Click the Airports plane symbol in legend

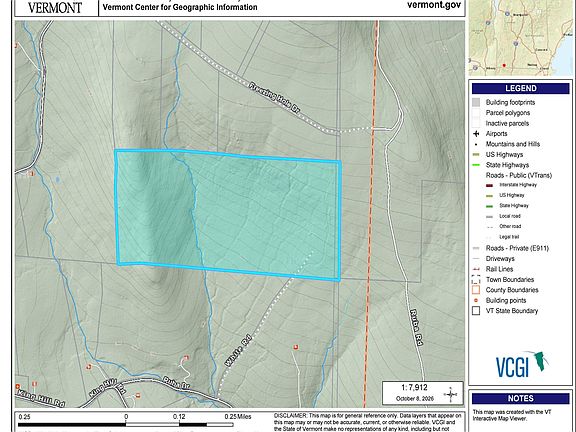[476, 134]
